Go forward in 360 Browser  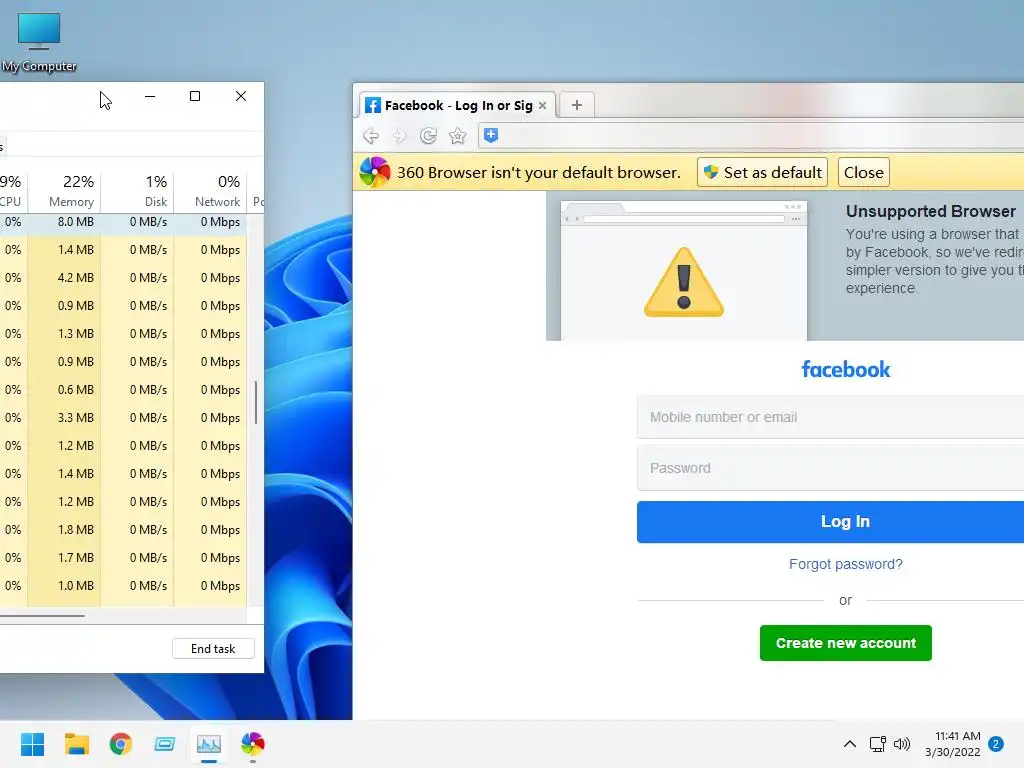(x=399, y=136)
